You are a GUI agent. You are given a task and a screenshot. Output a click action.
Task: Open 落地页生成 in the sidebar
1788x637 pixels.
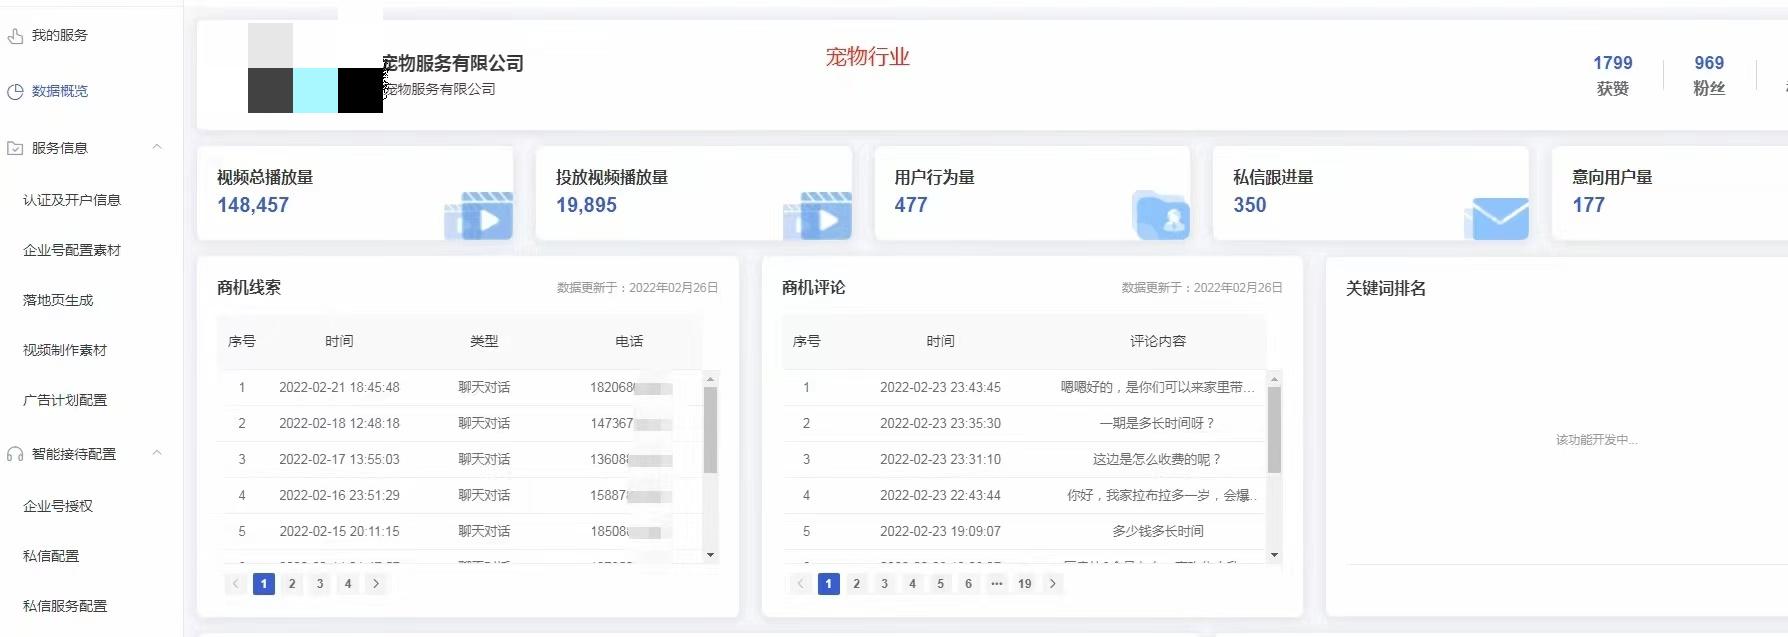[x=58, y=300]
